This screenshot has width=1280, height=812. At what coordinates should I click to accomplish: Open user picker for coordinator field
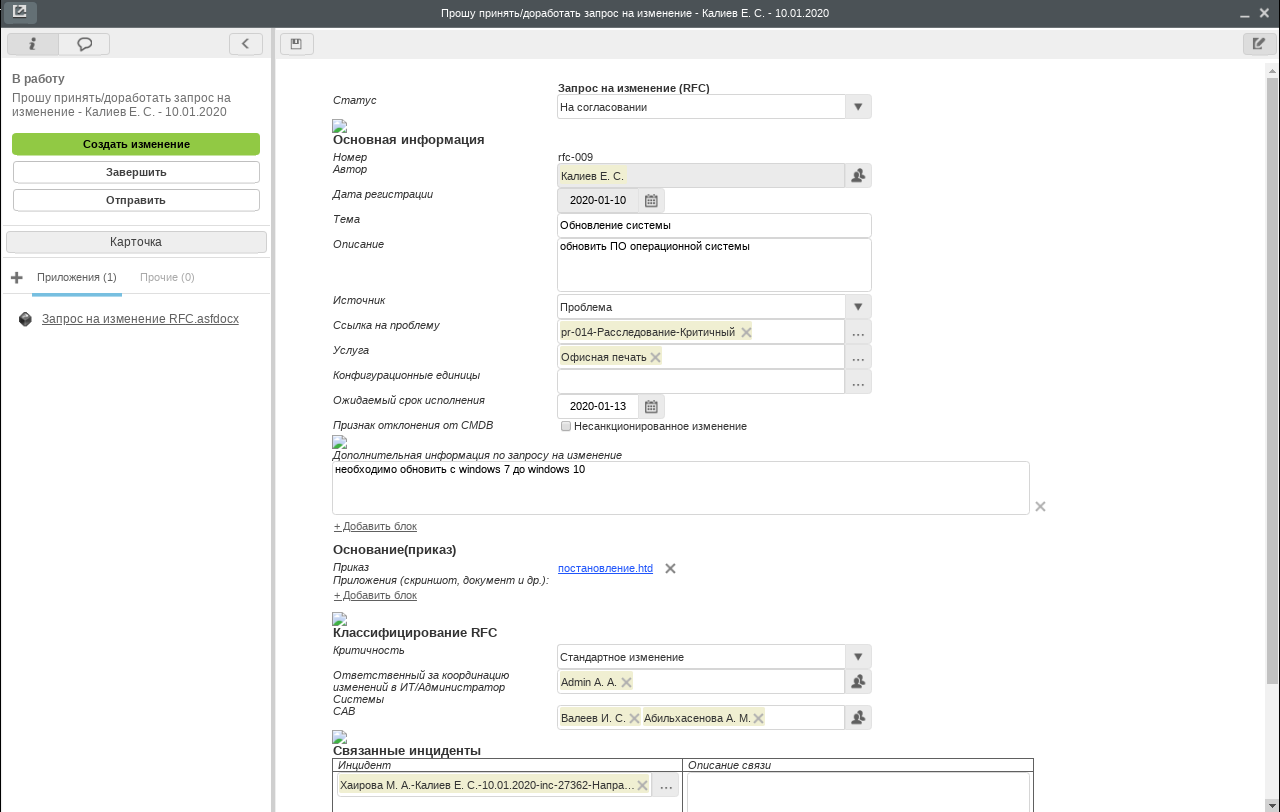(x=858, y=682)
